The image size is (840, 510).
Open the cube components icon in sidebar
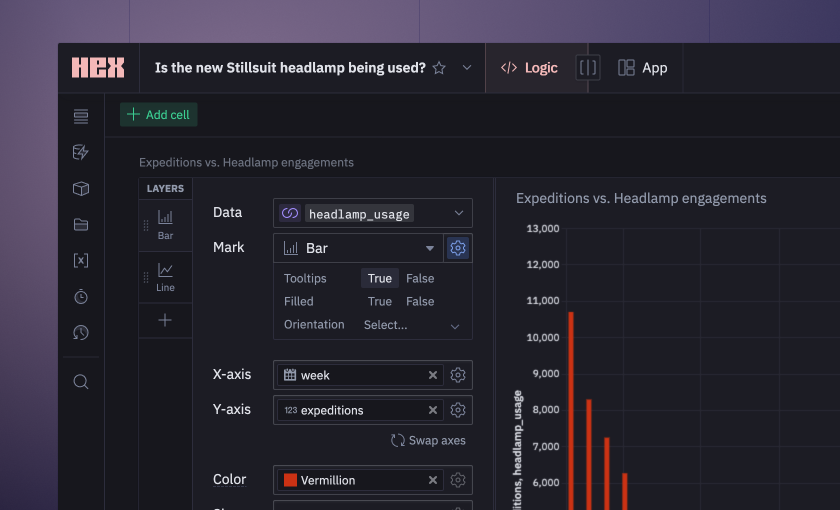click(81, 189)
